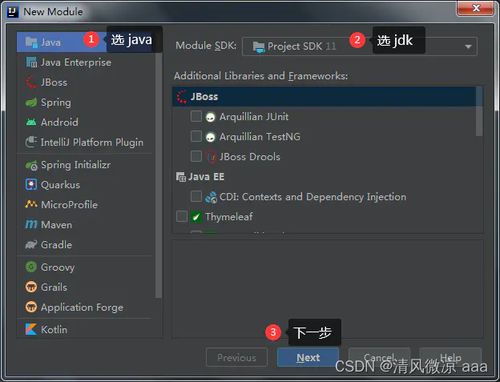Select Java Enterprise module type
This screenshot has height=382, width=500.
76,62
